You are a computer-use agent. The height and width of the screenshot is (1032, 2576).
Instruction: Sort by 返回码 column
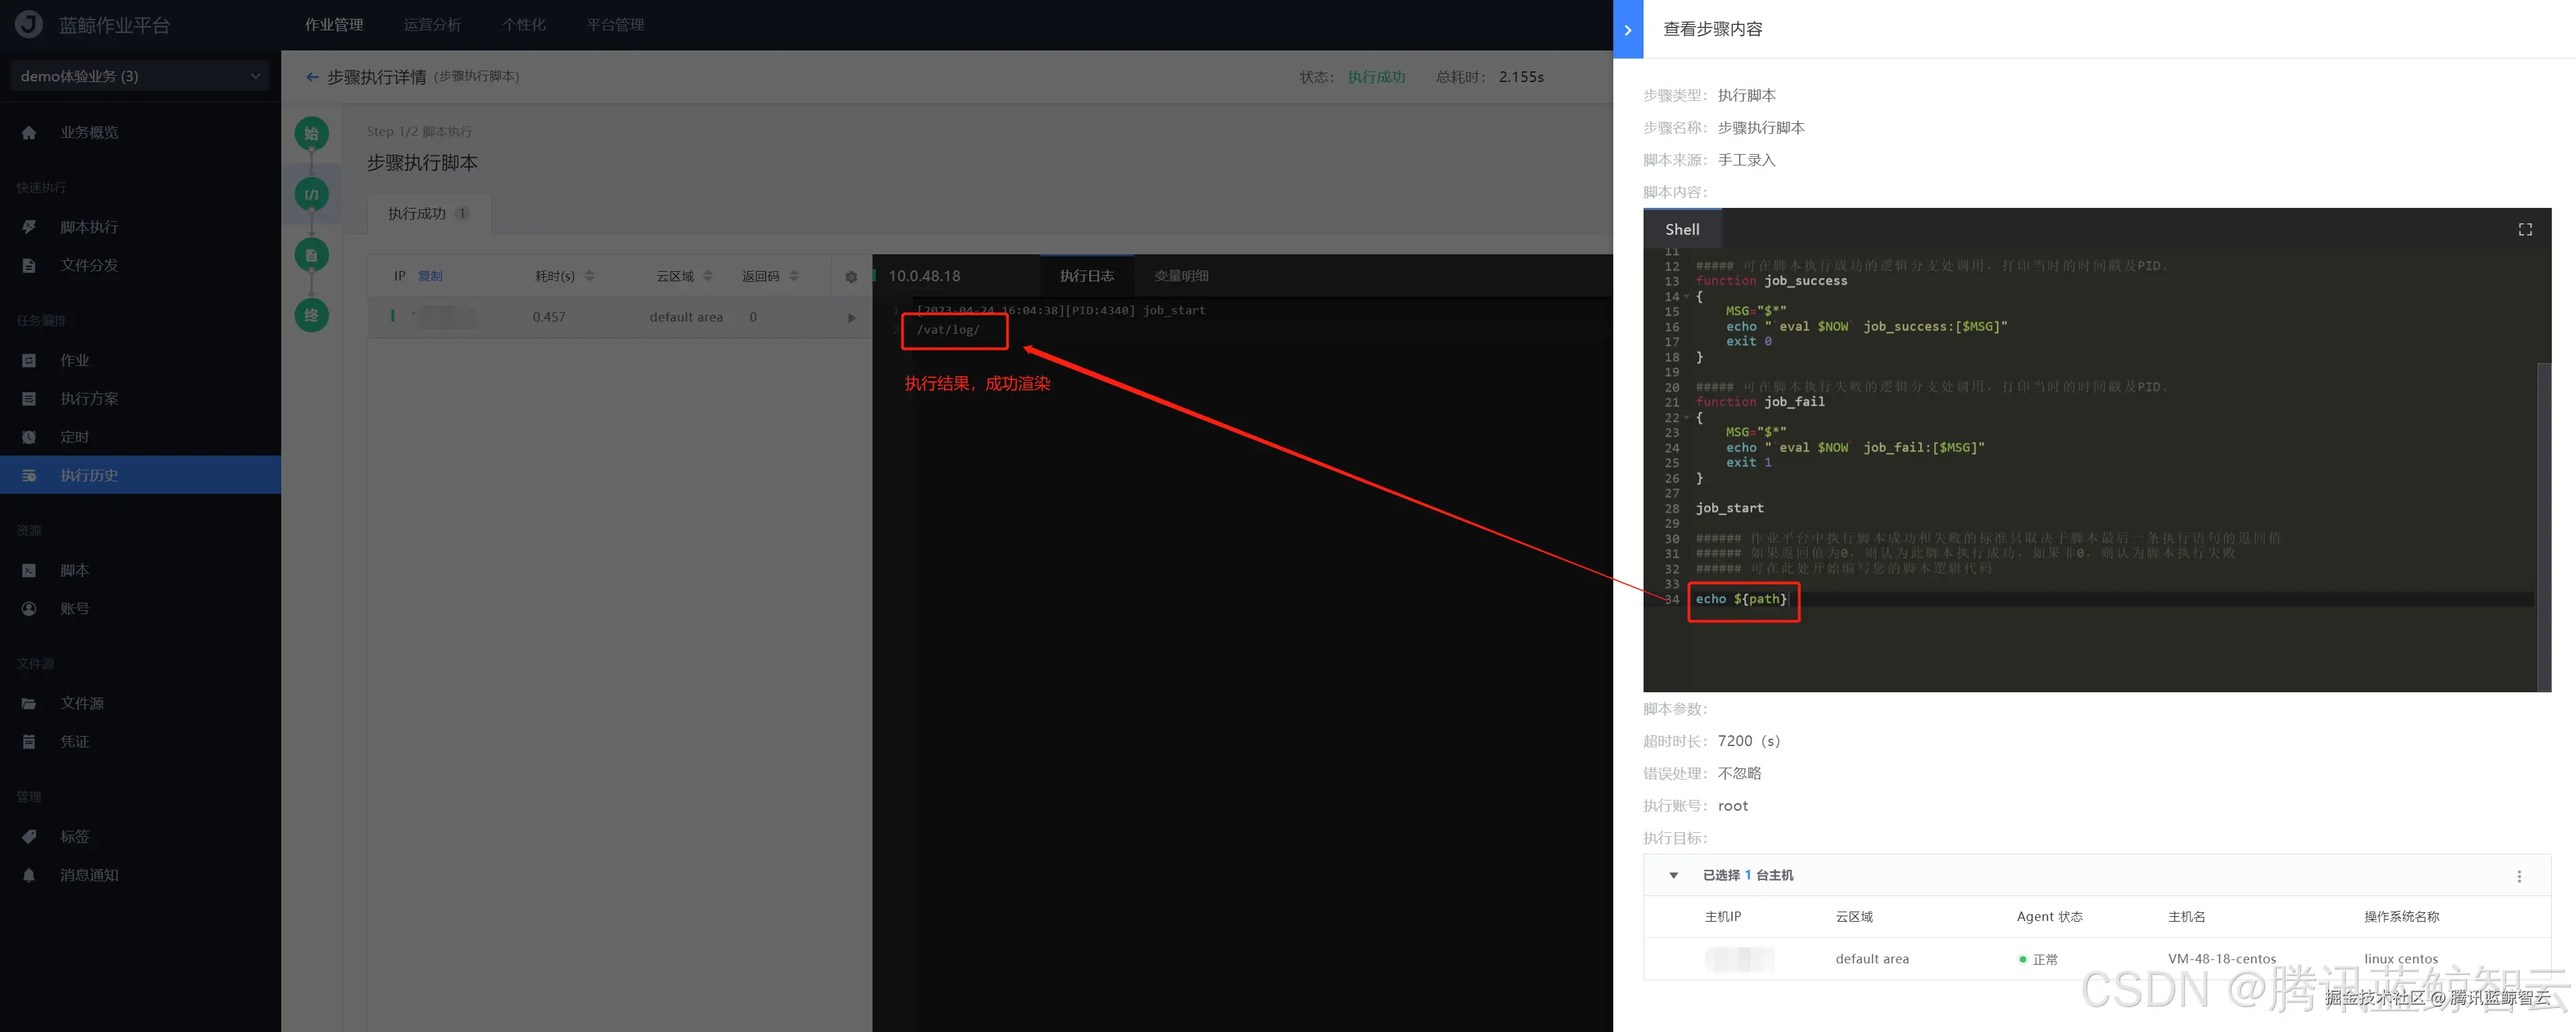794,276
